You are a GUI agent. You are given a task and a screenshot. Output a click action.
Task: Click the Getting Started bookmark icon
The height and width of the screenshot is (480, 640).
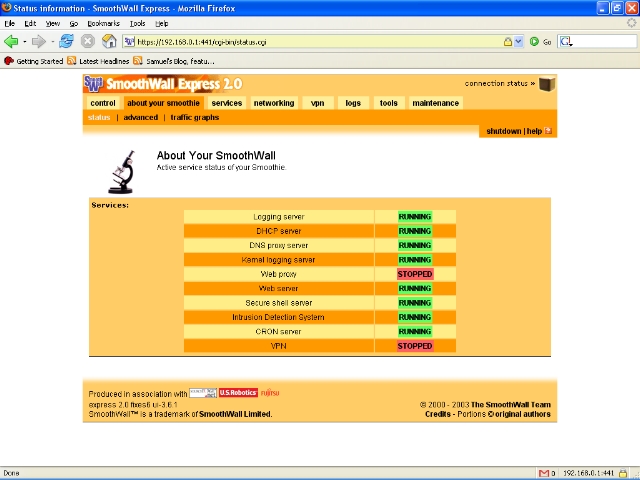9,61
